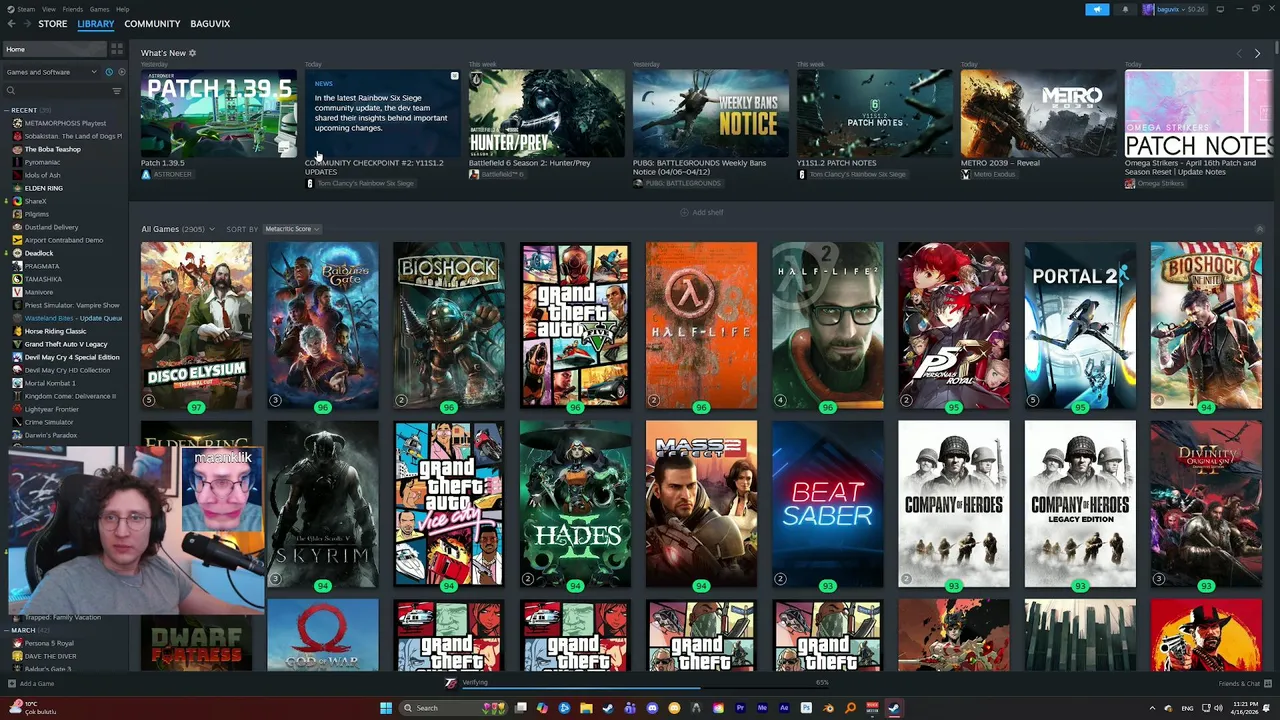Show next What's New items
This screenshot has width=1280, height=720.
1257,53
